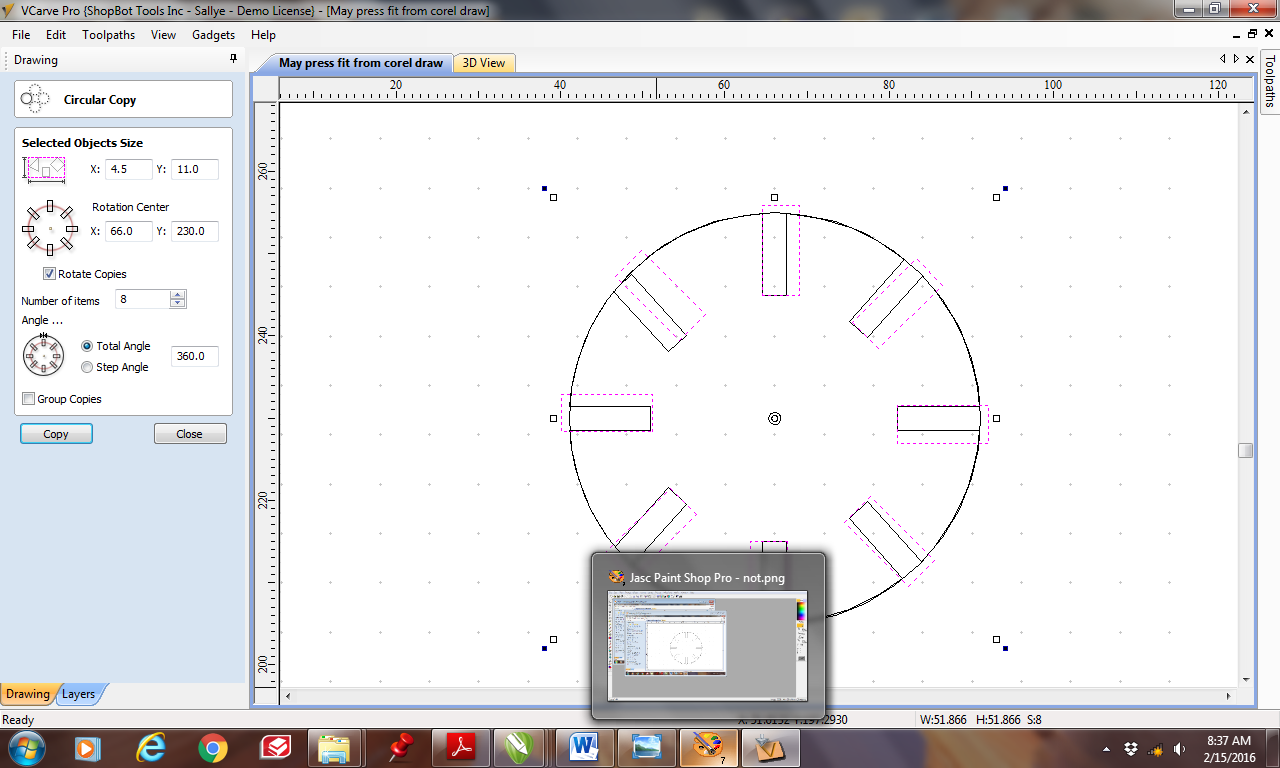Open the Gadgets menu
The image size is (1280, 768).
[213, 34]
